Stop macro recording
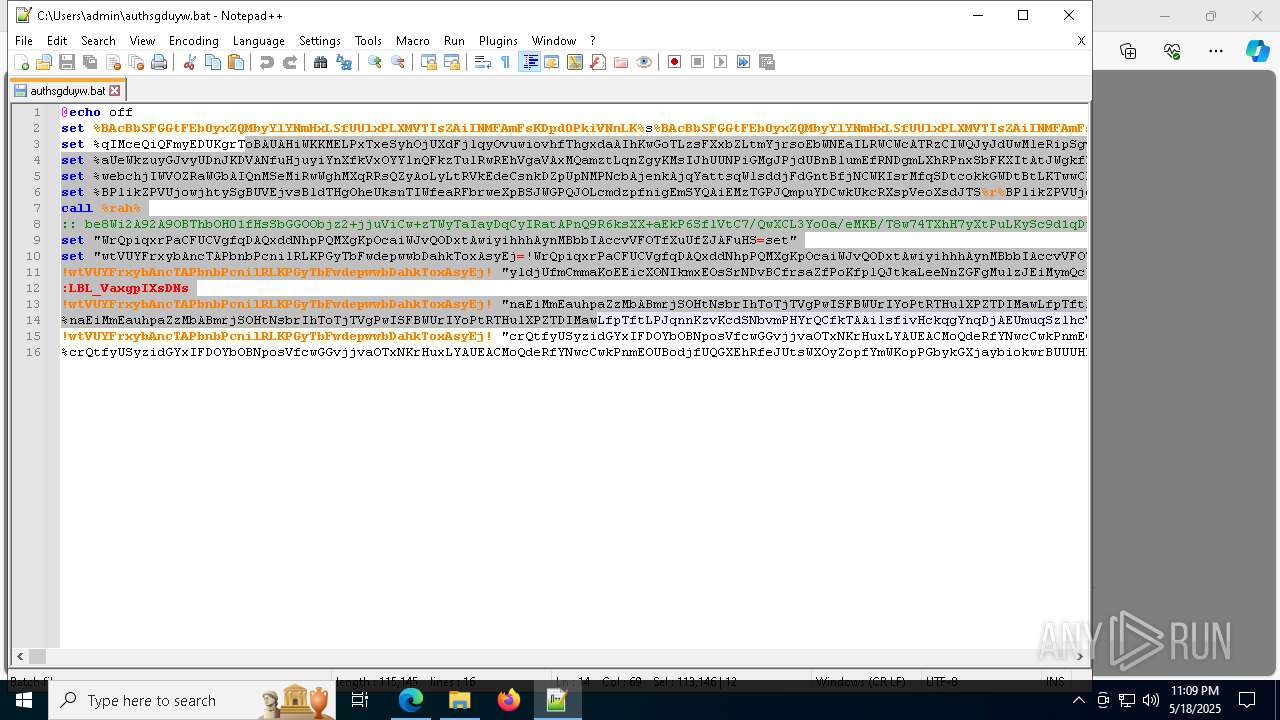The height and width of the screenshot is (720, 1280). [x=698, y=62]
